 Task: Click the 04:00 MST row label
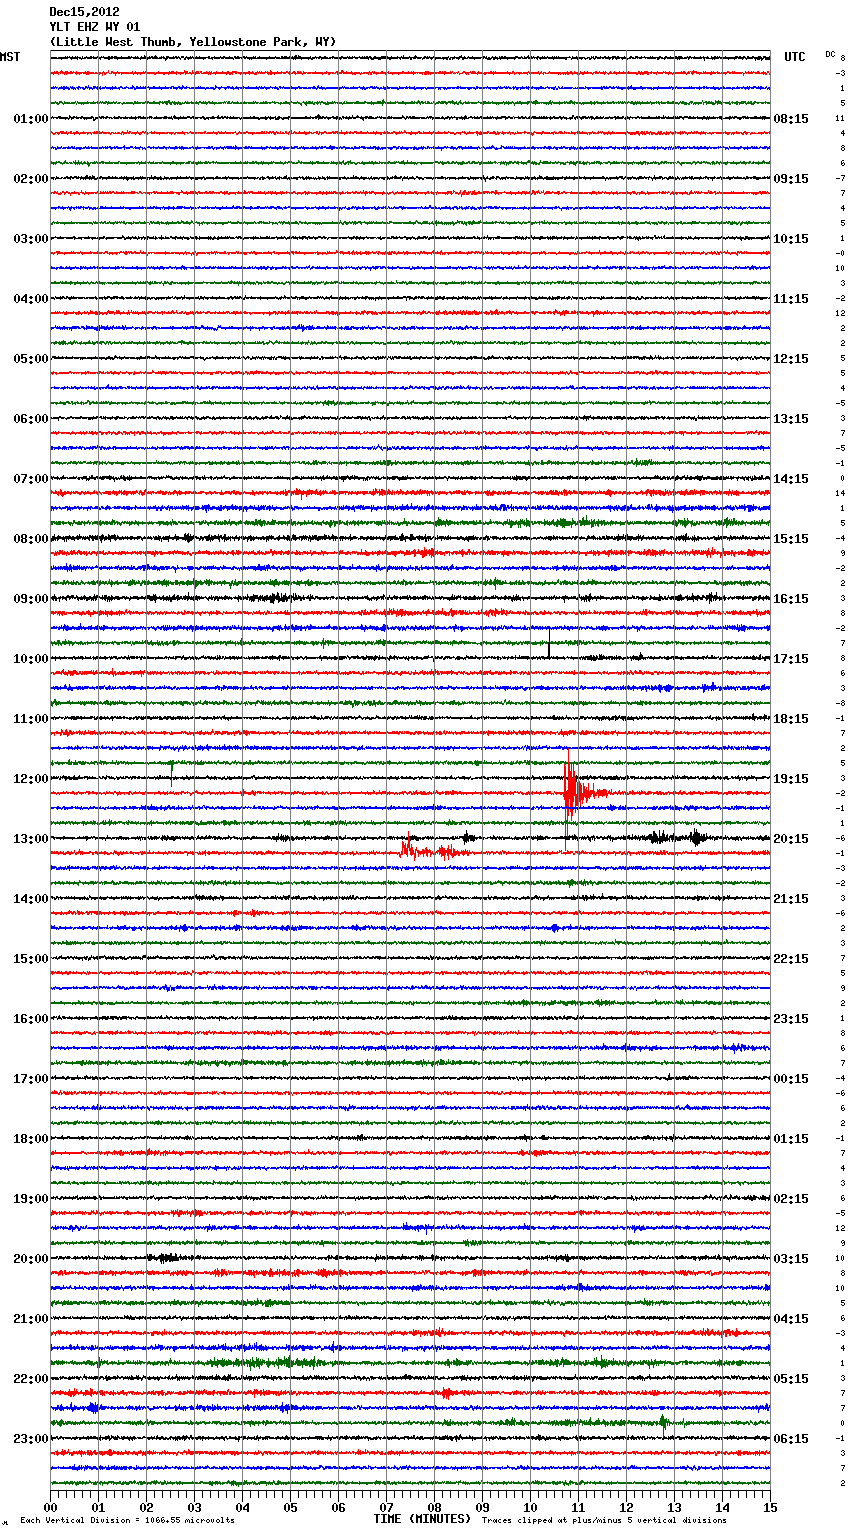(31, 299)
